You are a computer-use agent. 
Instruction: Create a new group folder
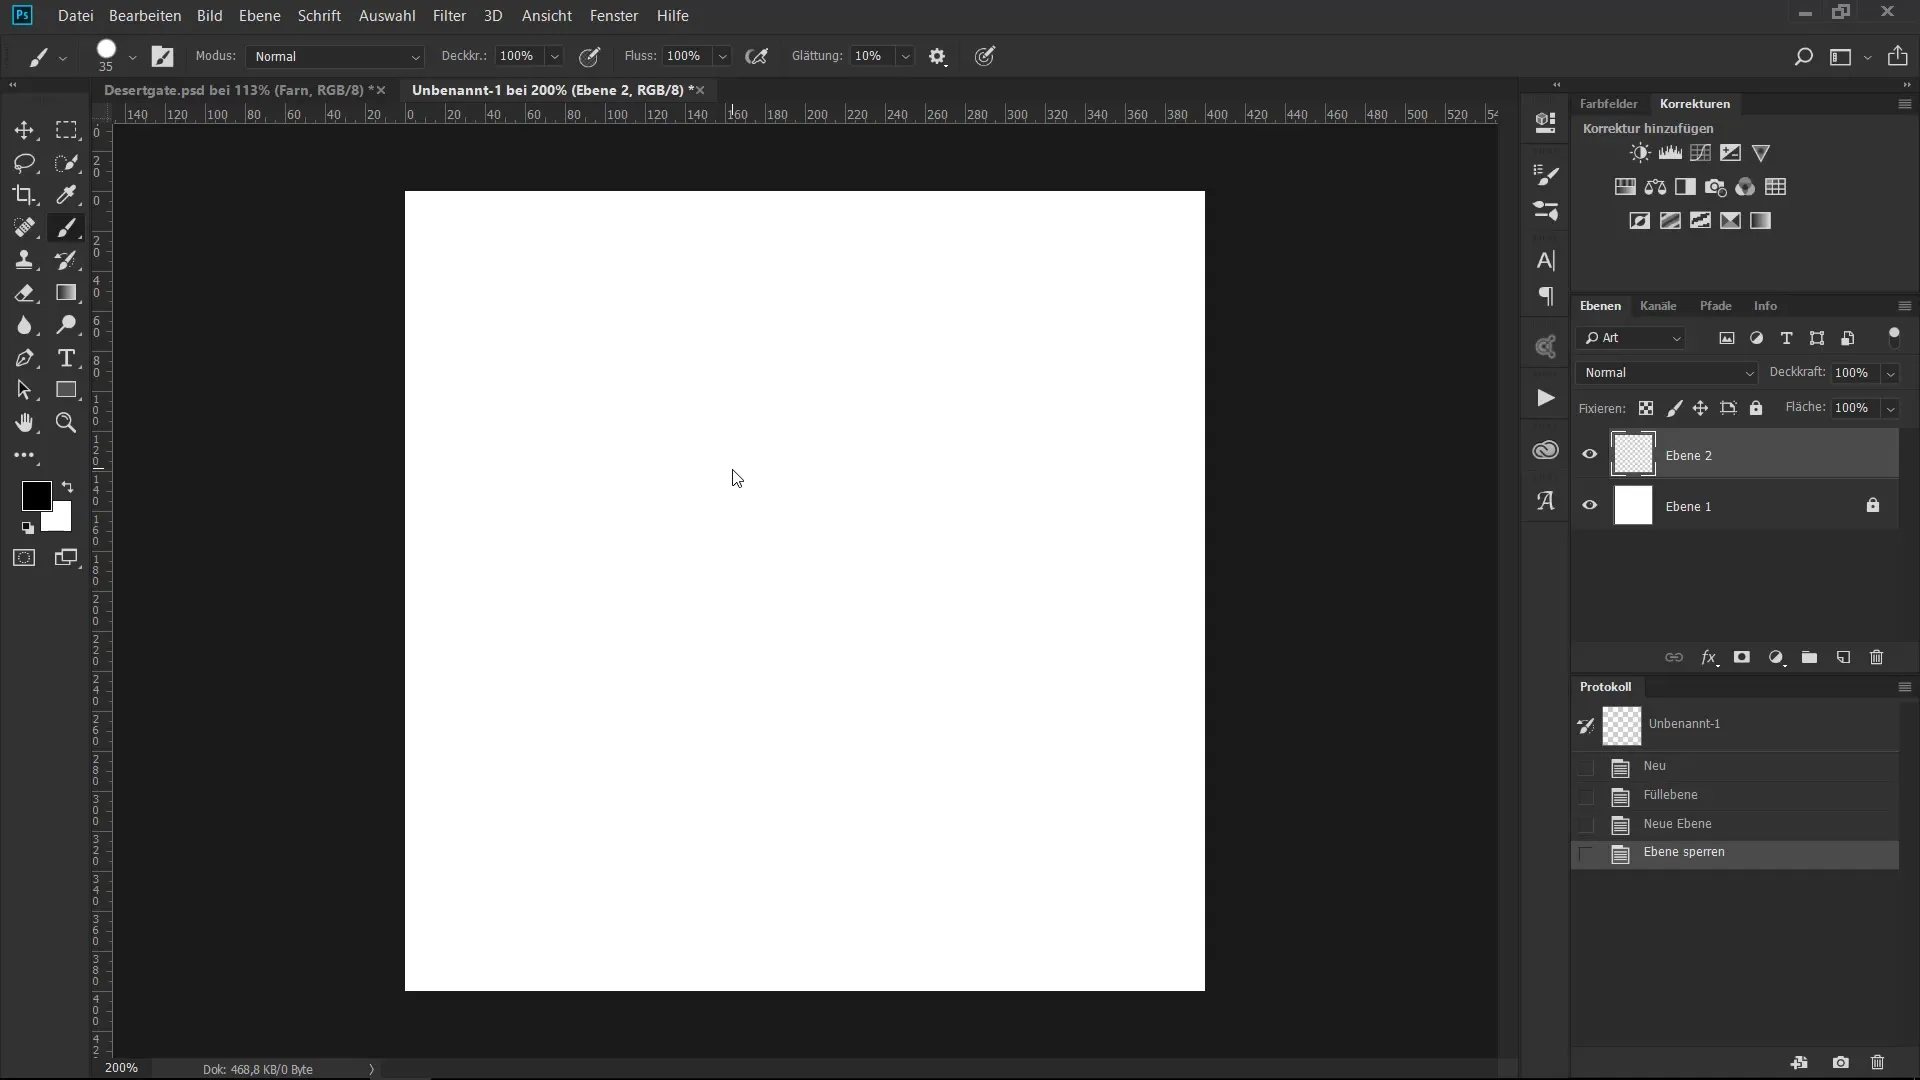[1809, 658]
